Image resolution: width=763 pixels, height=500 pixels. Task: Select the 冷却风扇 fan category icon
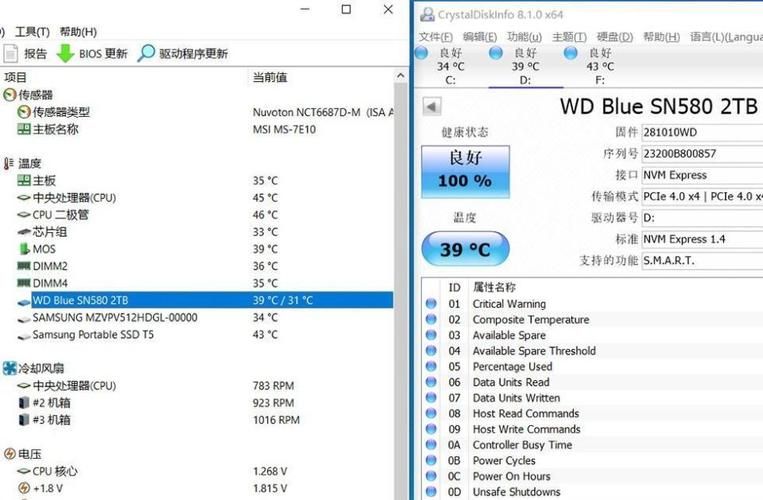coord(9,368)
